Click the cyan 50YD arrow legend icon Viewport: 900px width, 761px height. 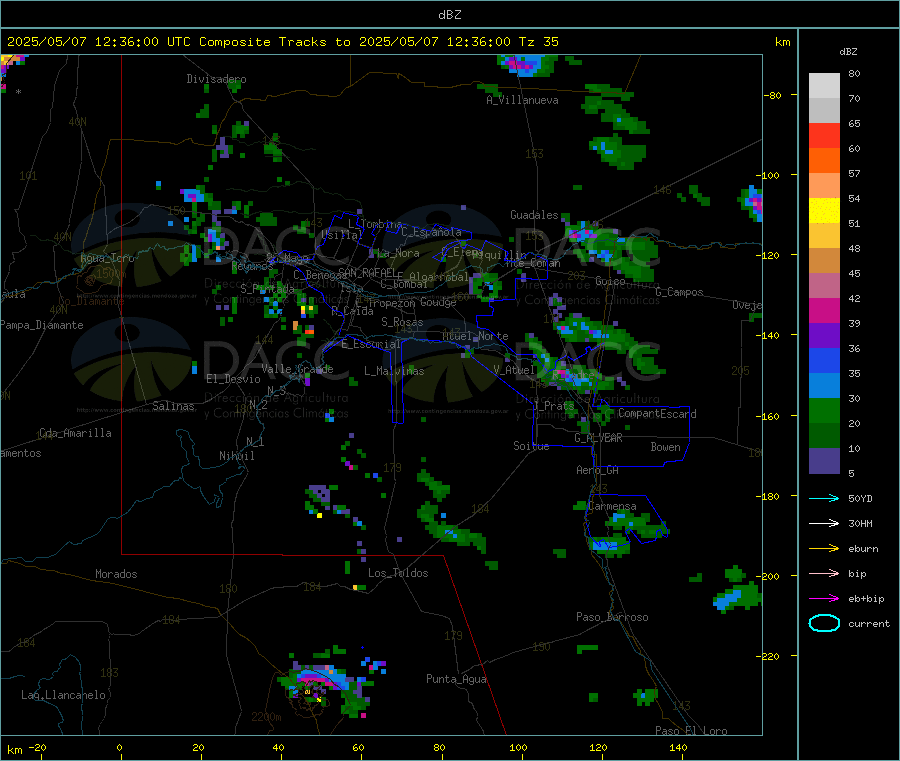click(x=824, y=498)
